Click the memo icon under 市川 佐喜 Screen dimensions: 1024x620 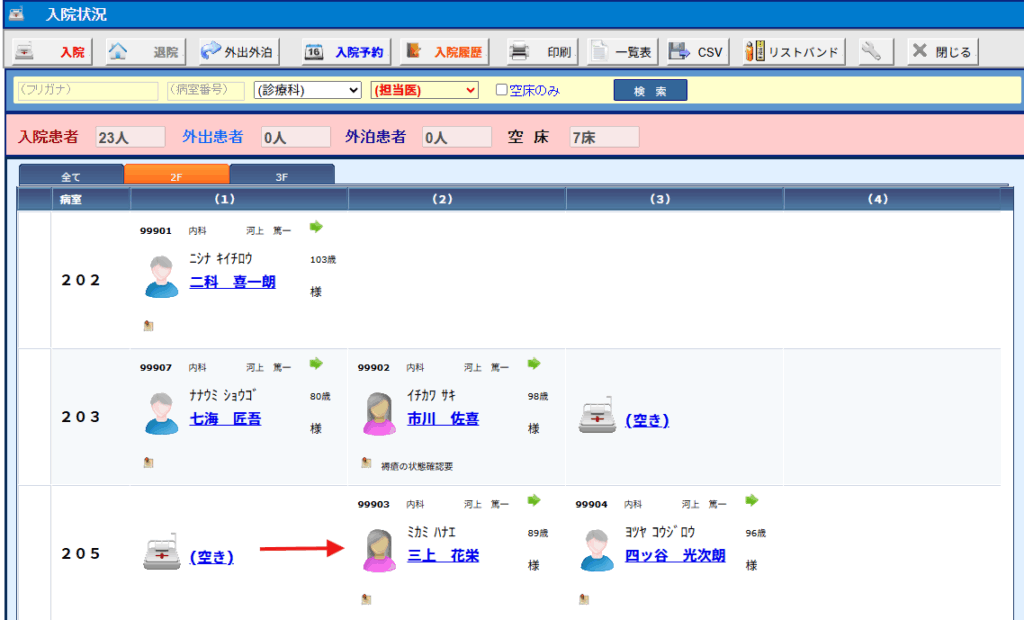(x=366, y=463)
